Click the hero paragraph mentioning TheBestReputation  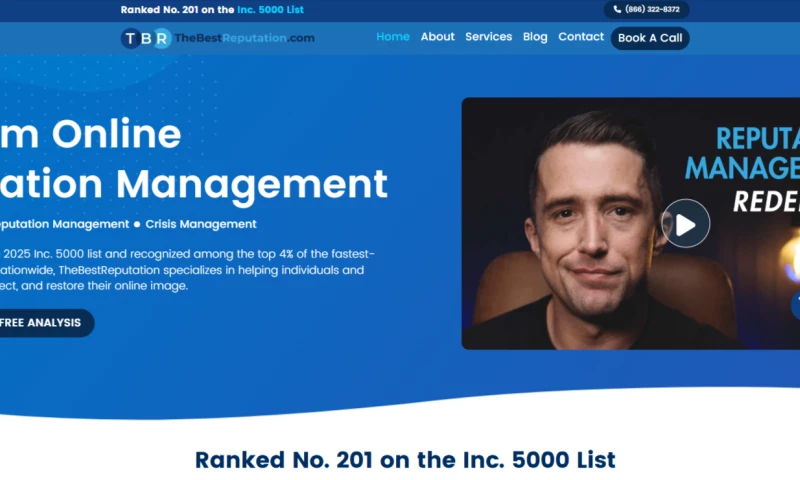(185, 270)
